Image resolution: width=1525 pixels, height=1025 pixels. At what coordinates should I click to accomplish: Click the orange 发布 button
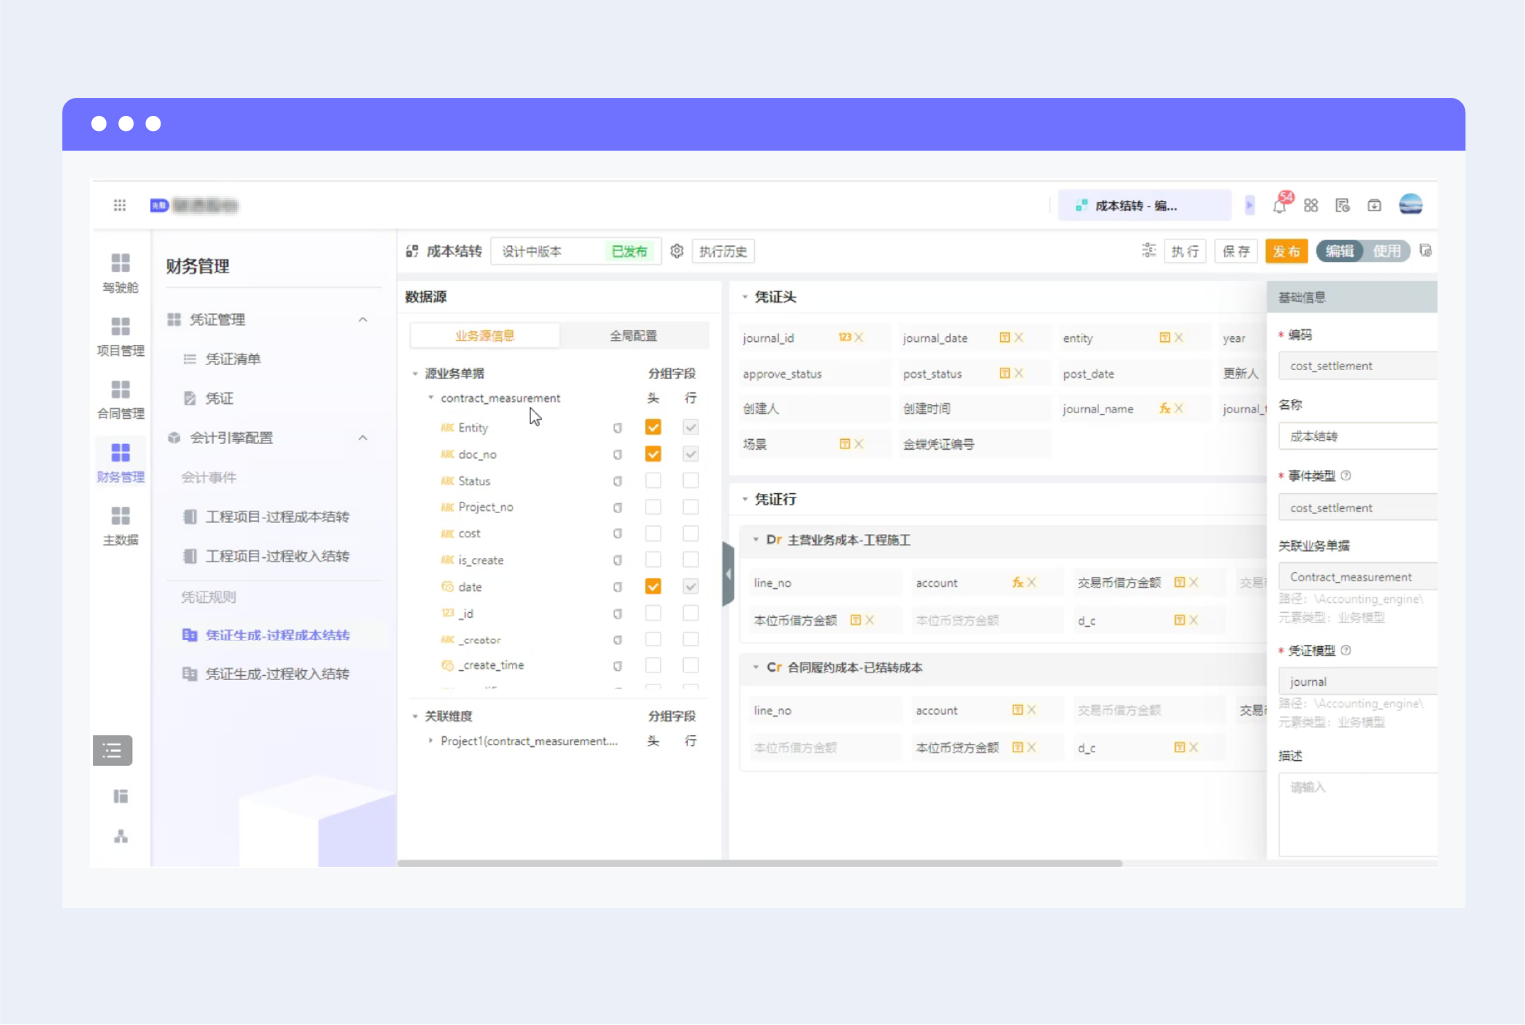pyautogui.click(x=1287, y=251)
